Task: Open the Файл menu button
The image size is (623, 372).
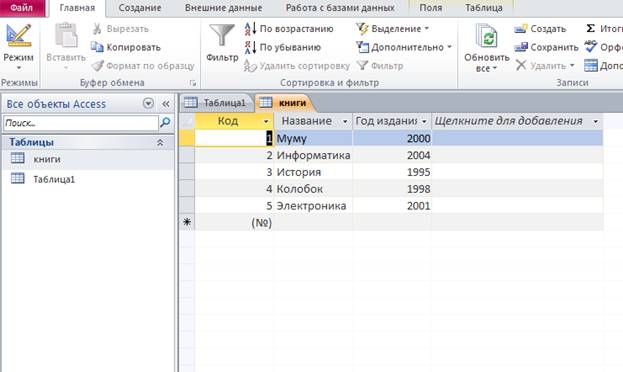Action: [22, 8]
